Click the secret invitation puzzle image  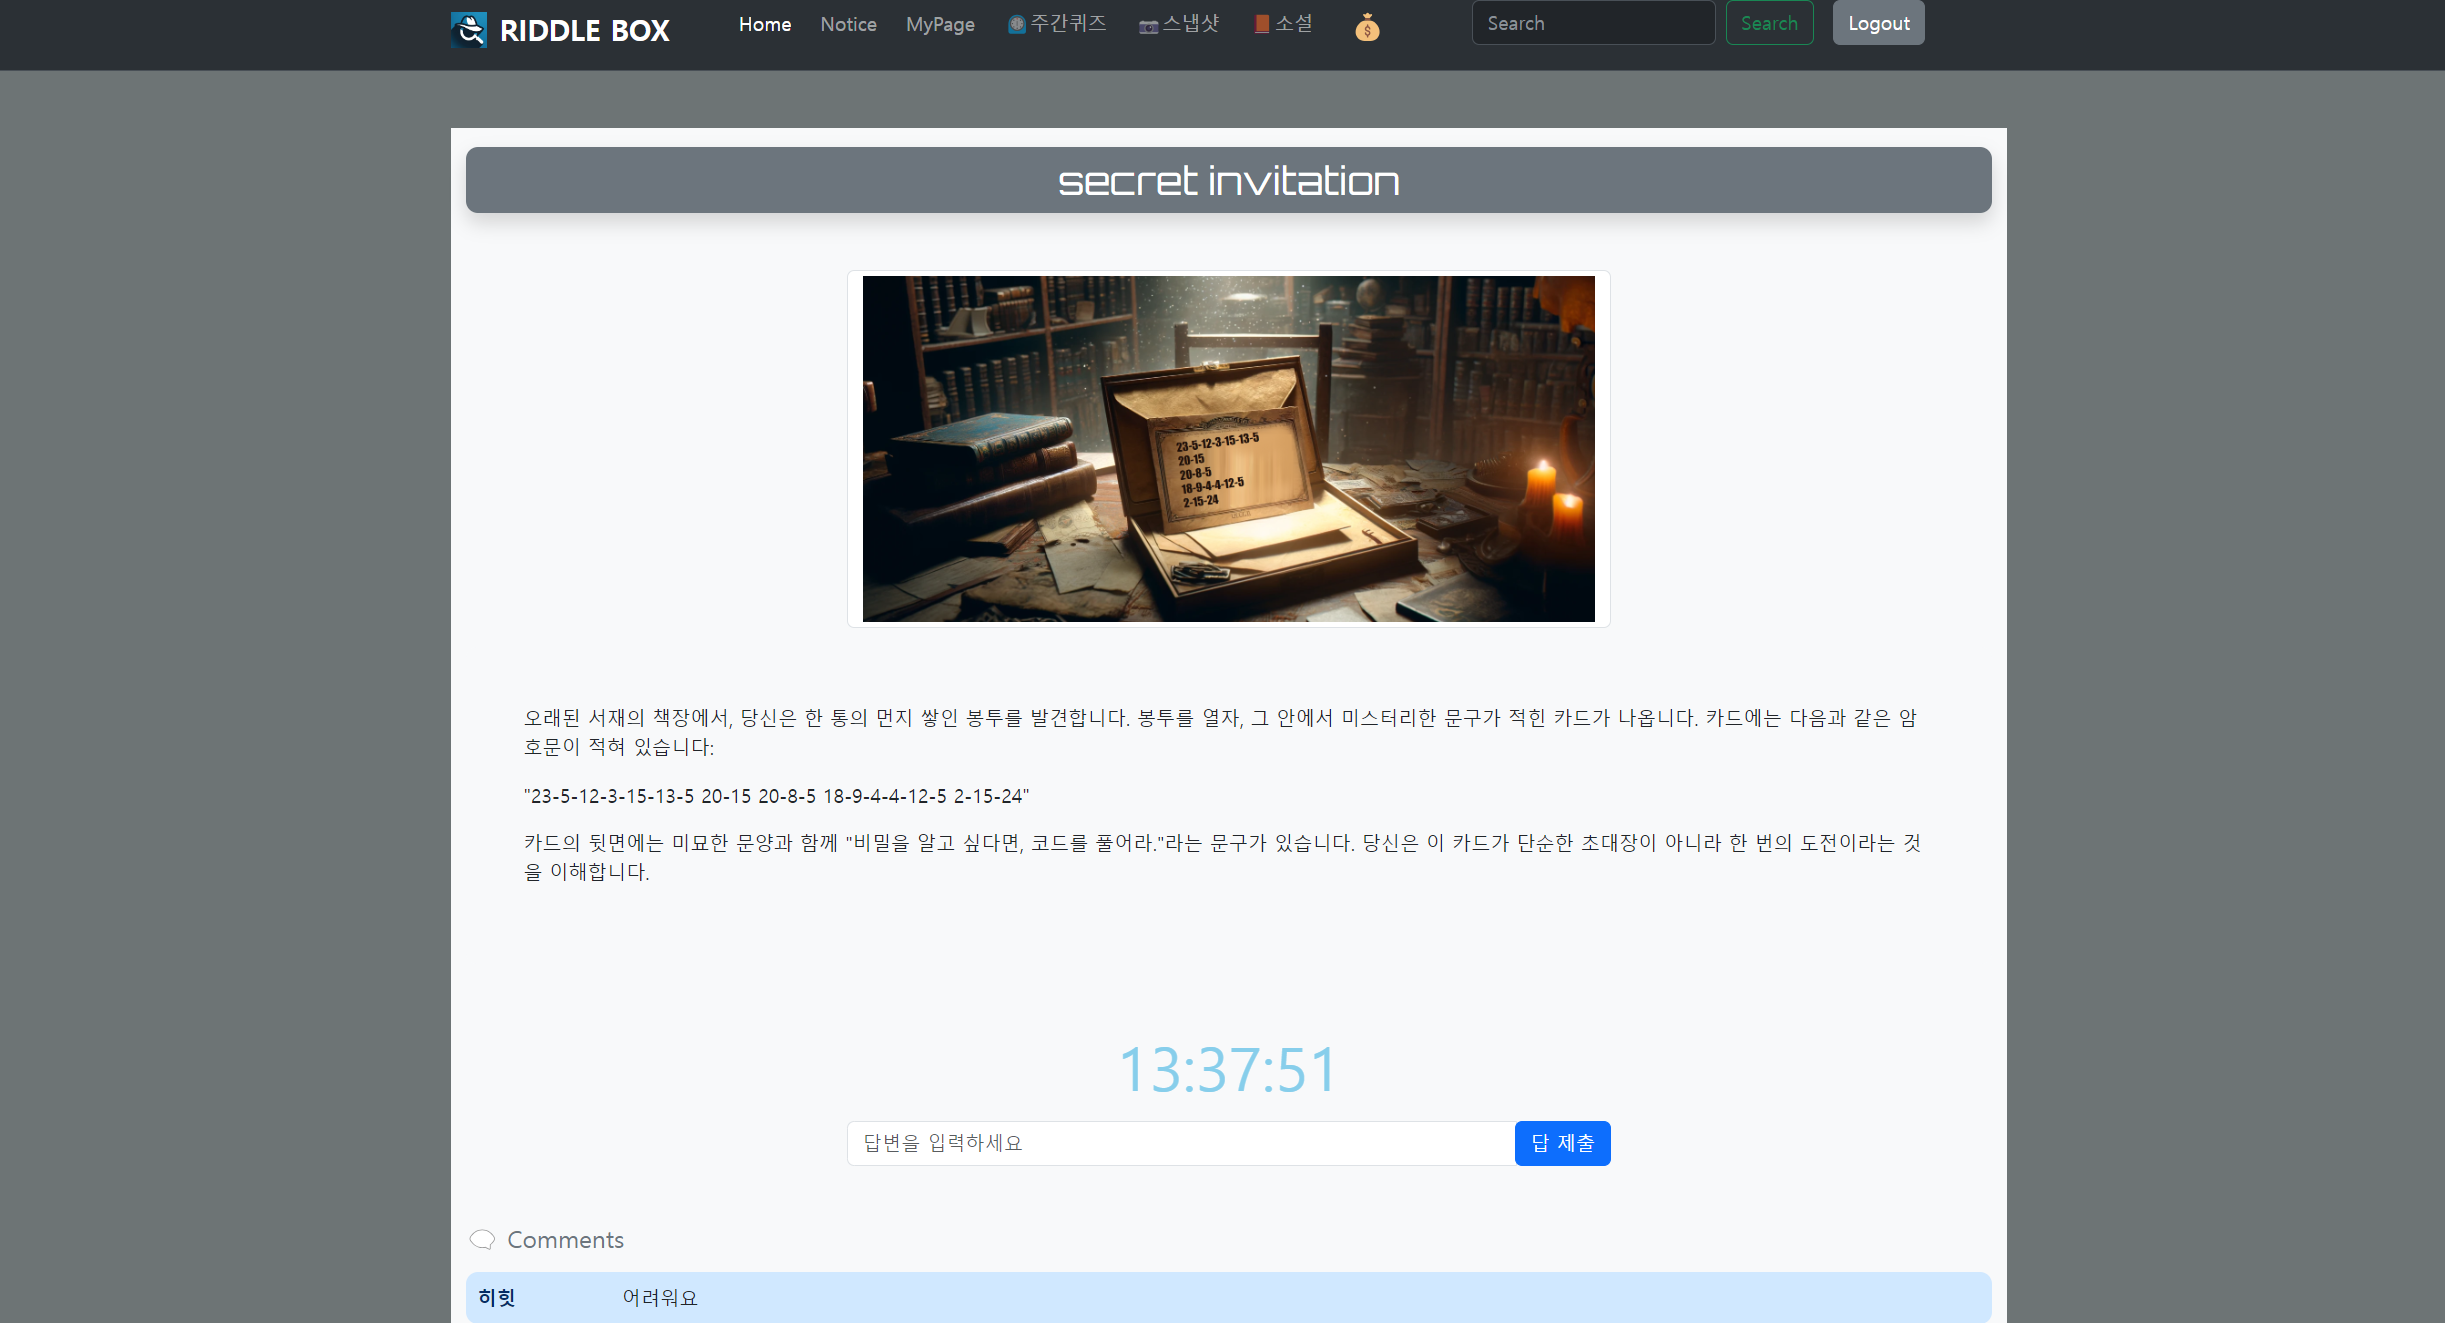pos(1228,449)
